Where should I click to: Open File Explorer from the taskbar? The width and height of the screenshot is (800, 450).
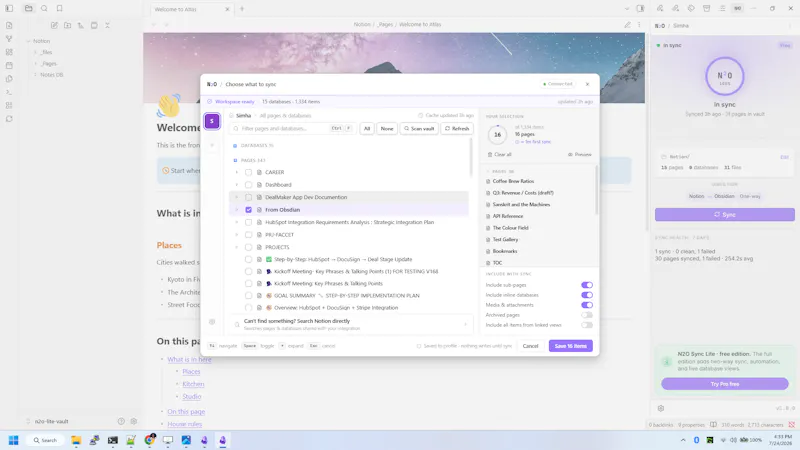point(76,440)
